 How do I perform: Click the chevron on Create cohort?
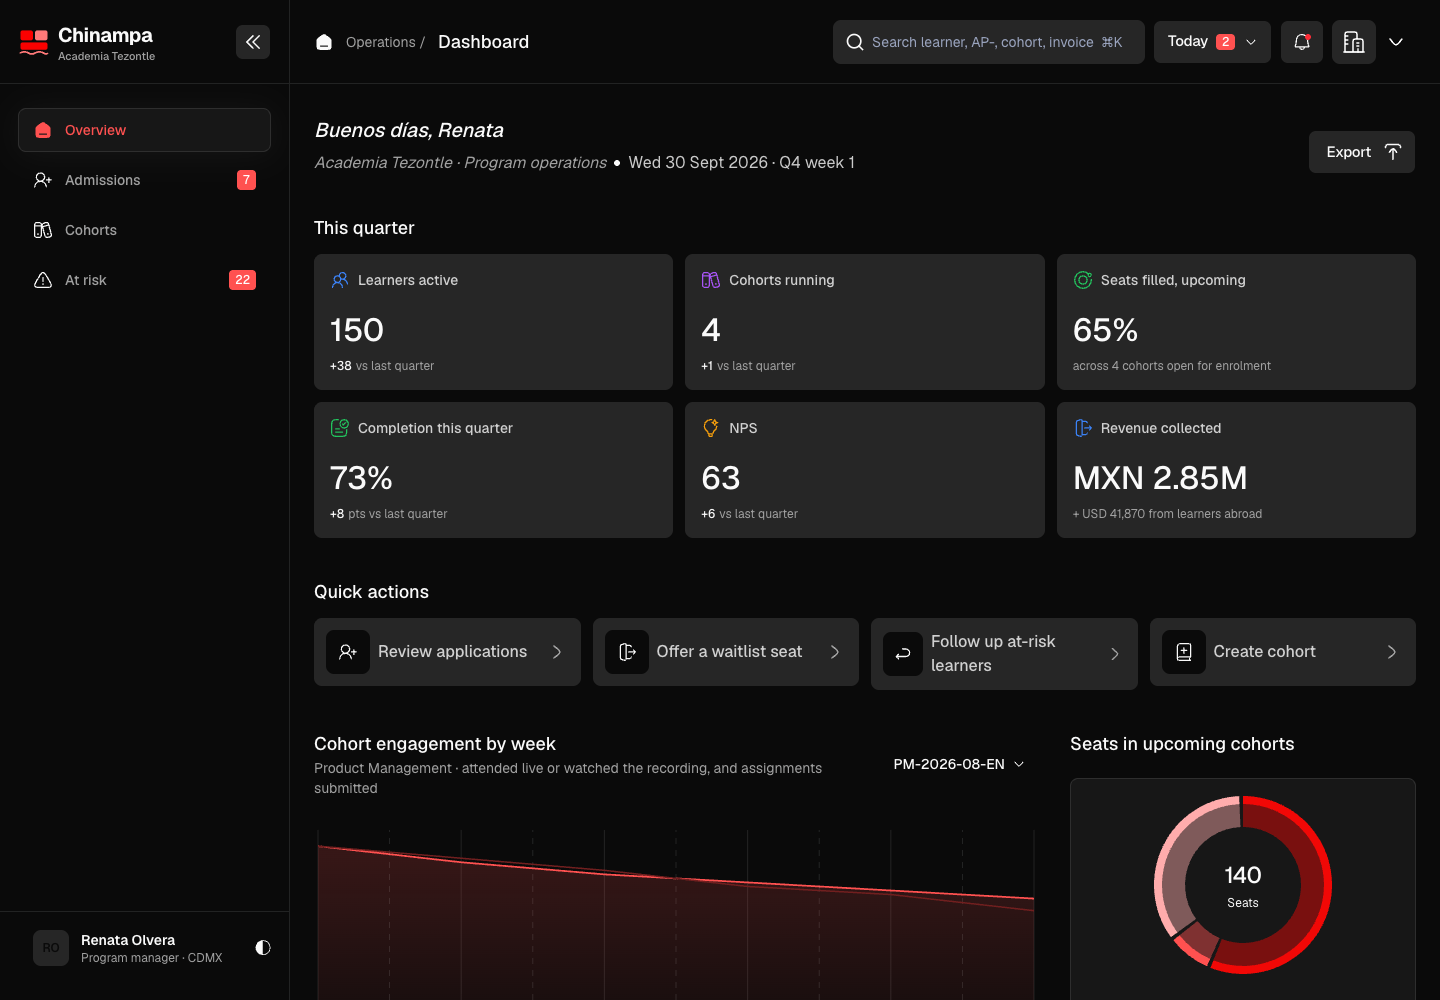[1392, 652]
